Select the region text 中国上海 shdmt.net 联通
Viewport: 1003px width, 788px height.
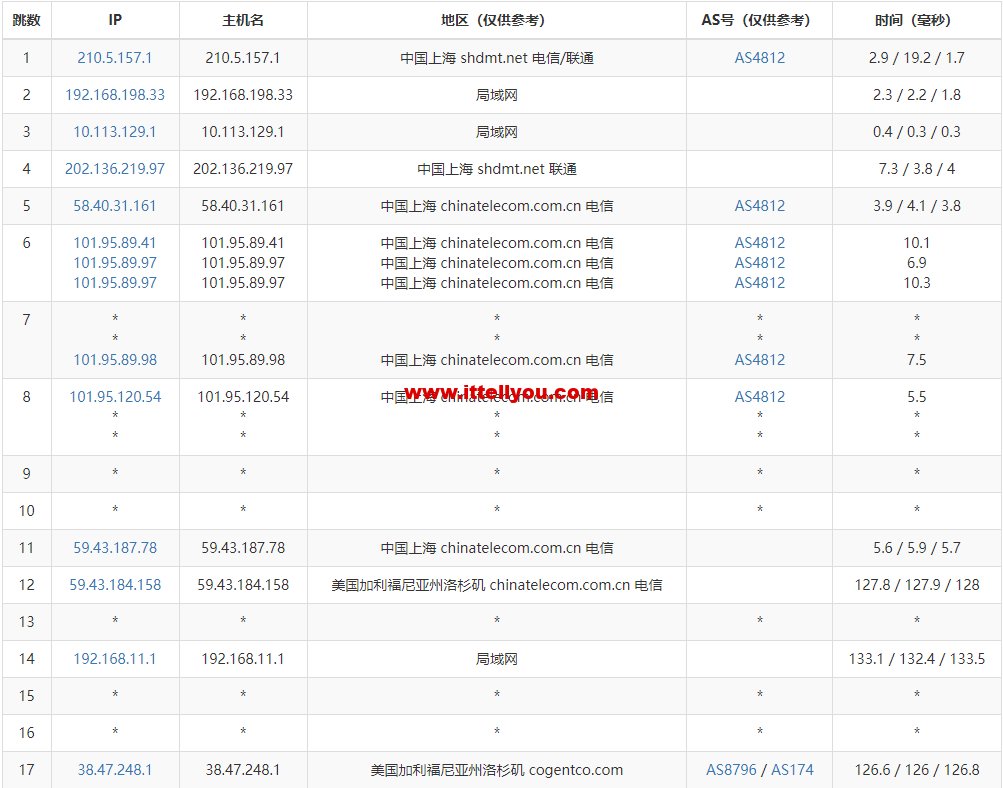click(496, 169)
